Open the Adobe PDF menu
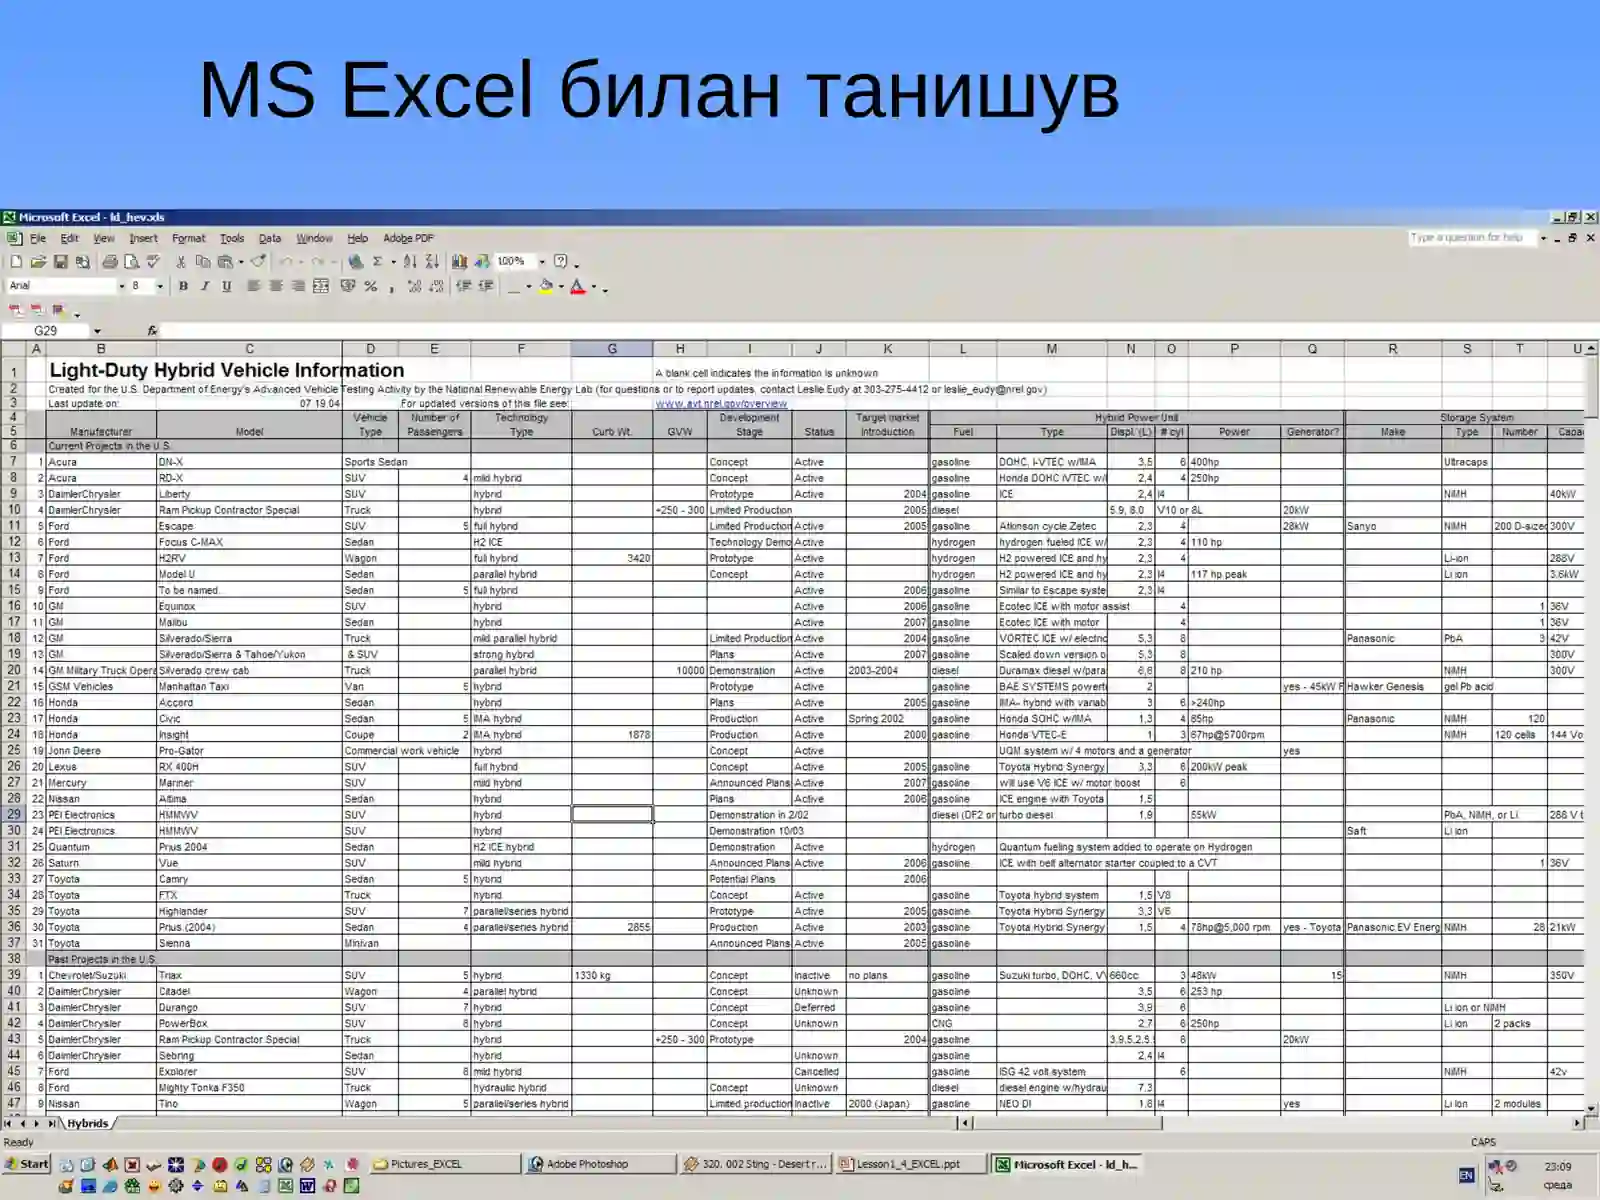This screenshot has width=1600, height=1200. coord(408,239)
